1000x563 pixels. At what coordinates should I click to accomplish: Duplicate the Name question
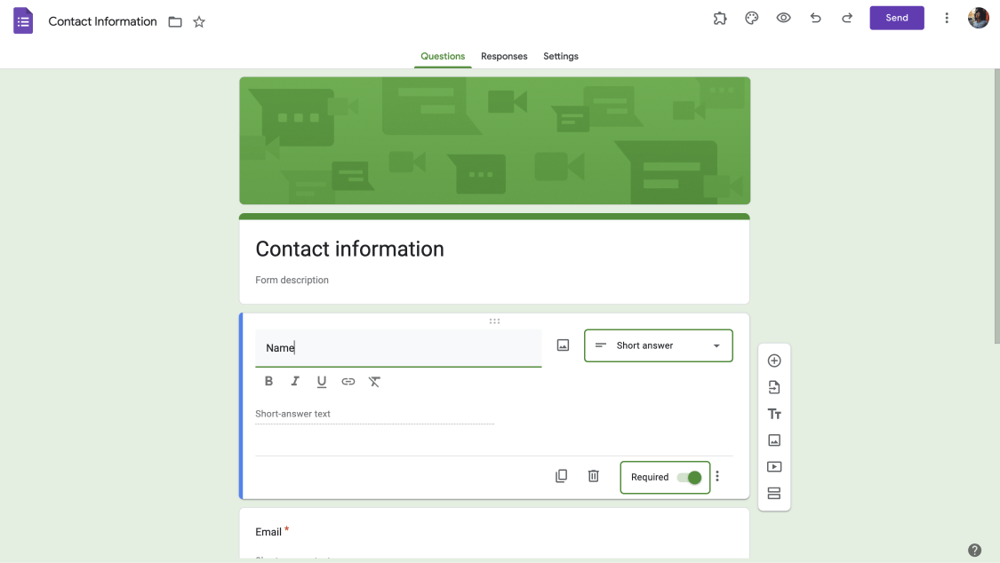coord(561,476)
